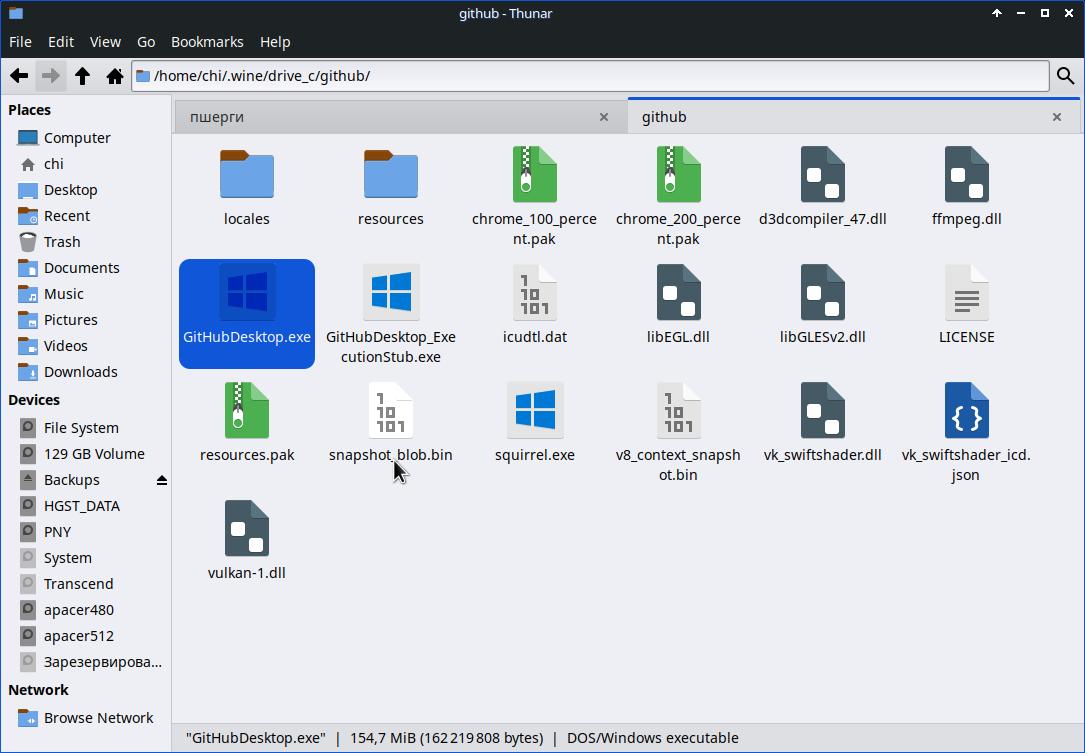
Task: Close the github tab
Action: pyautogui.click(x=1057, y=117)
